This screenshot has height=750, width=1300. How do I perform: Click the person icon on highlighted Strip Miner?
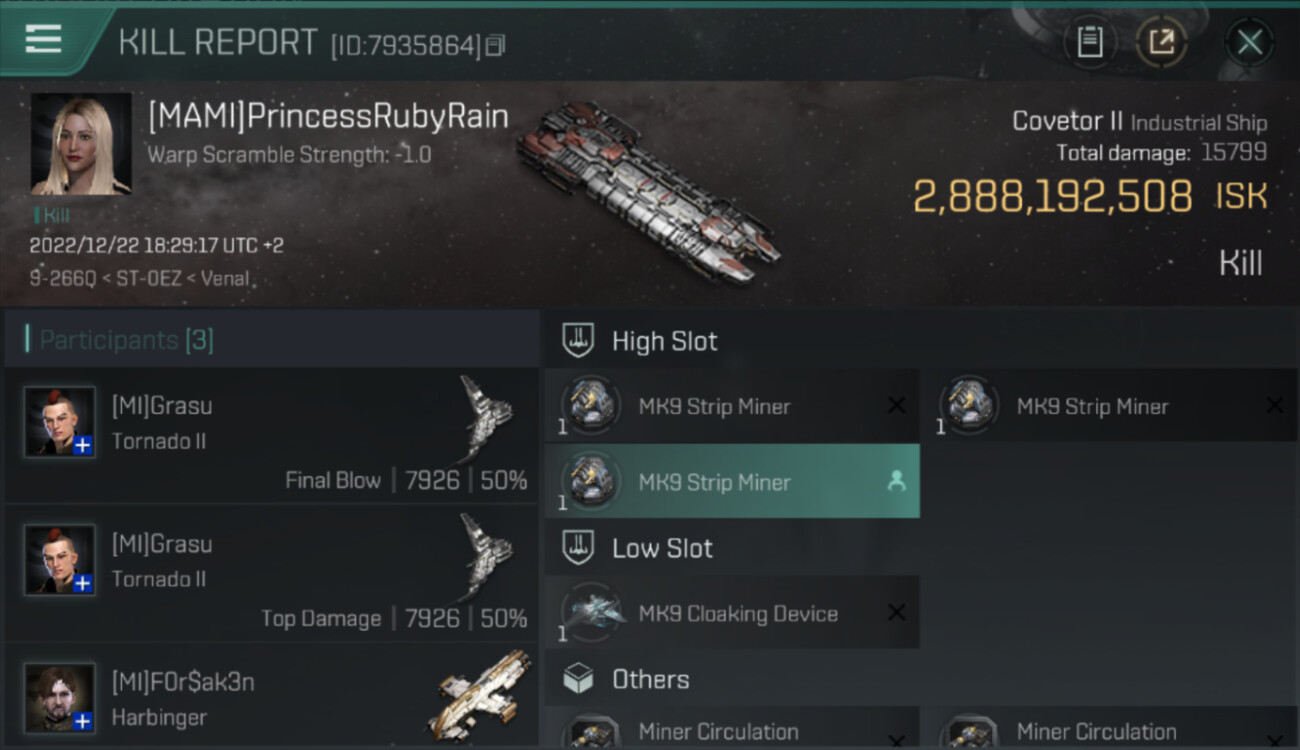pos(896,482)
